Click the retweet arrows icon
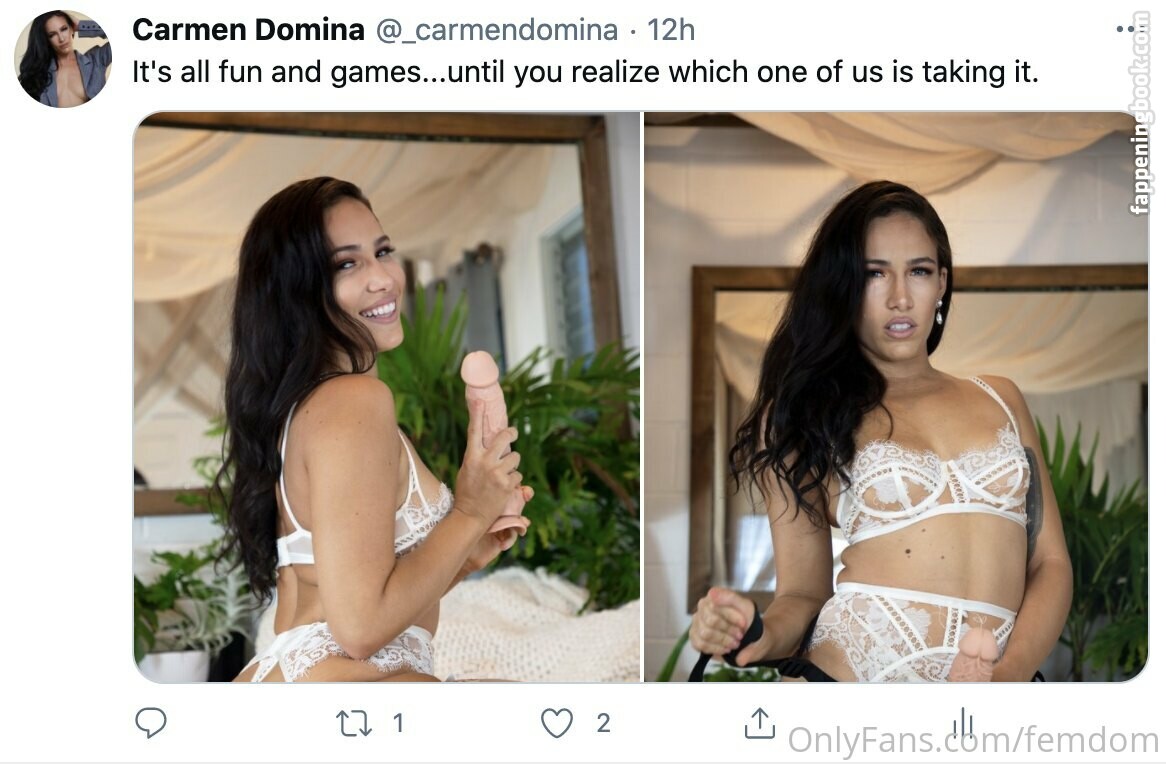 pyautogui.click(x=353, y=723)
